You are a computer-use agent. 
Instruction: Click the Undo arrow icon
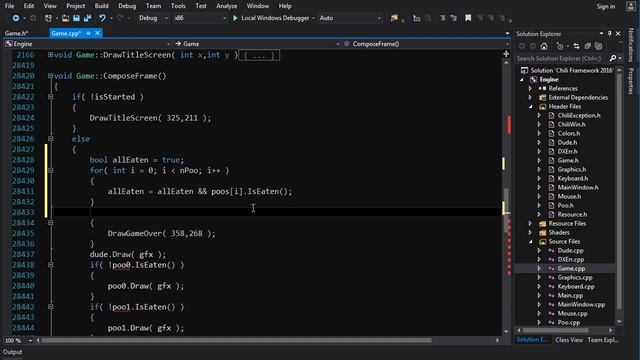(x=102, y=18)
